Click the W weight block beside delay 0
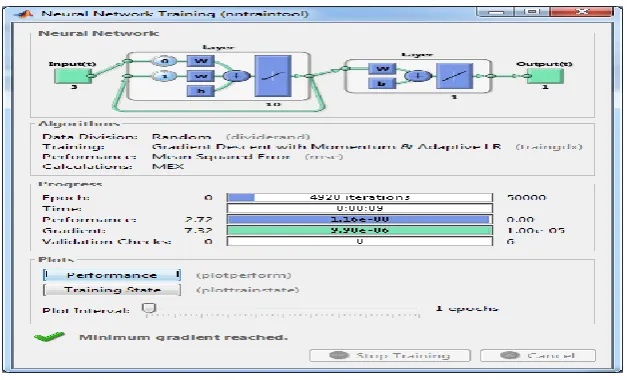Viewport: 631px width, 380px height. coord(200,61)
